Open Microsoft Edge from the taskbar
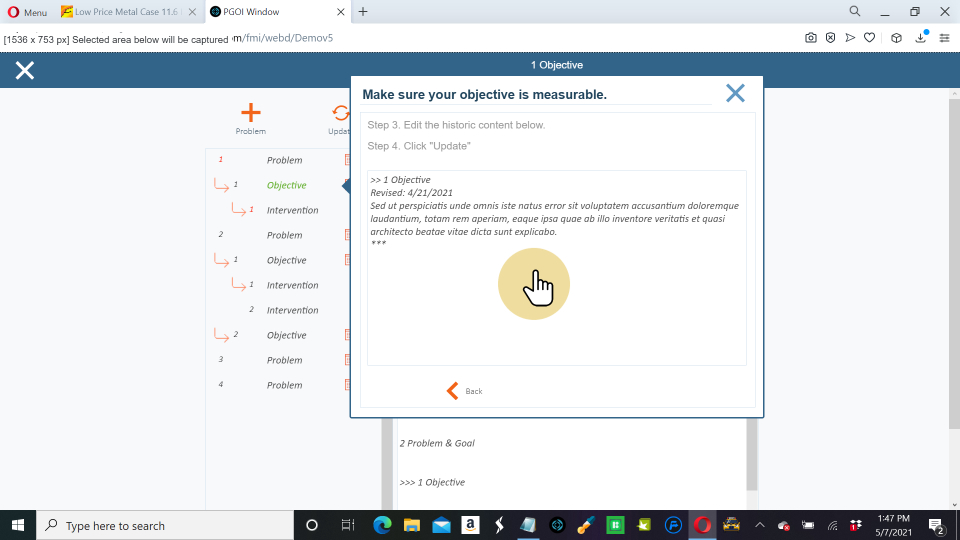The height and width of the screenshot is (540, 960). [x=381, y=525]
